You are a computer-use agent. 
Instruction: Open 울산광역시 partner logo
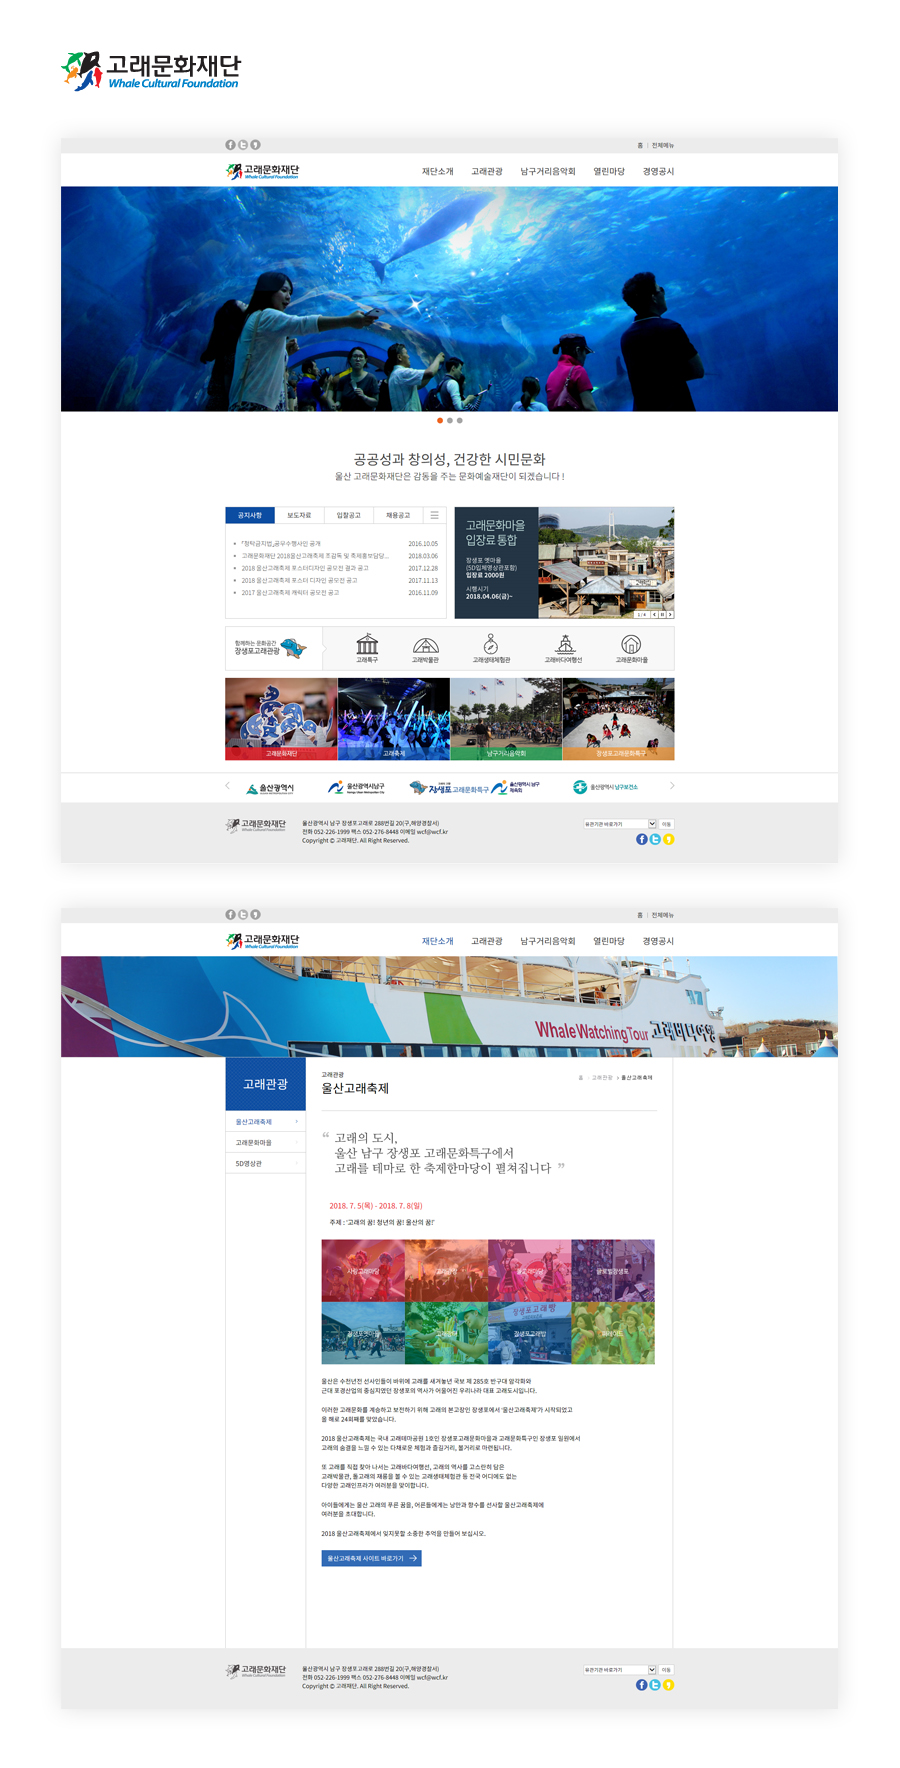(x=270, y=788)
